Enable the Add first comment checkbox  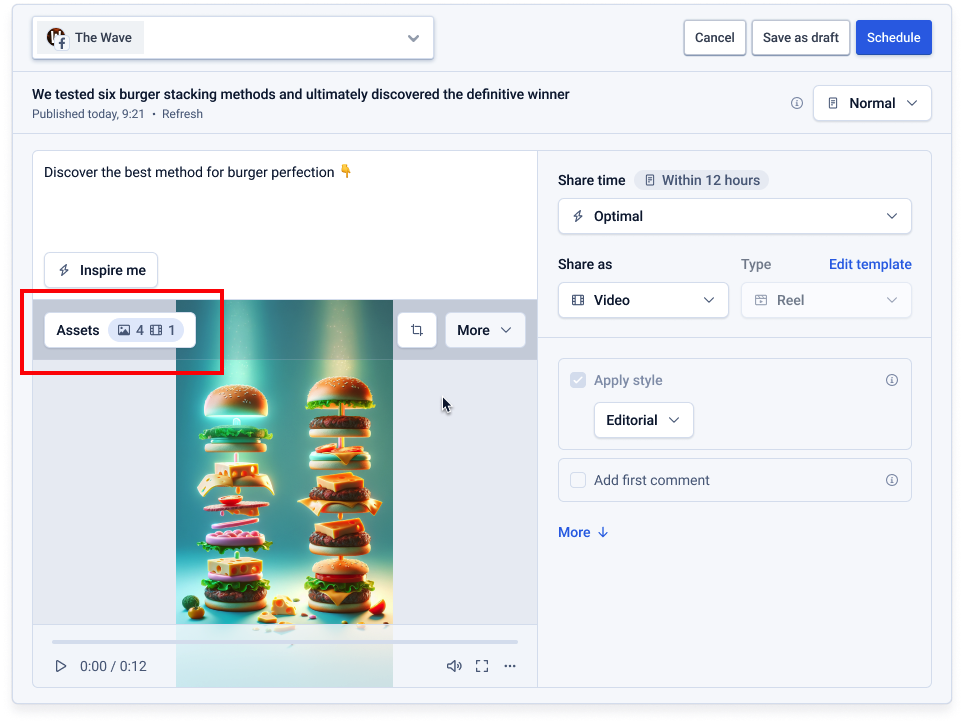pos(578,480)
